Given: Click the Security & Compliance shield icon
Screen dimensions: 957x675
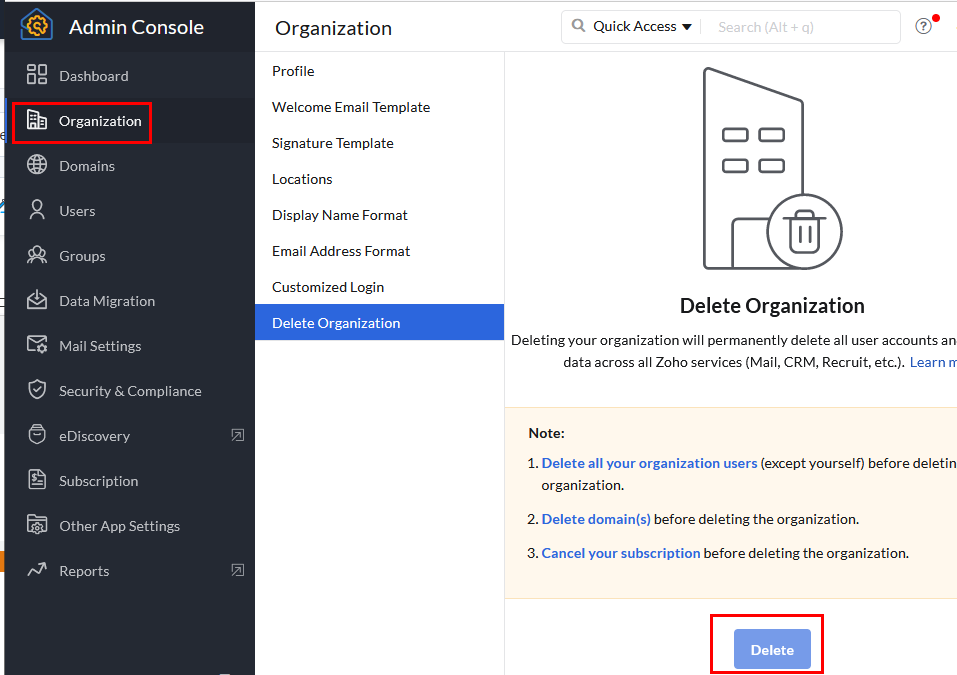Looking at the screenshot, I should click(37, 389).
